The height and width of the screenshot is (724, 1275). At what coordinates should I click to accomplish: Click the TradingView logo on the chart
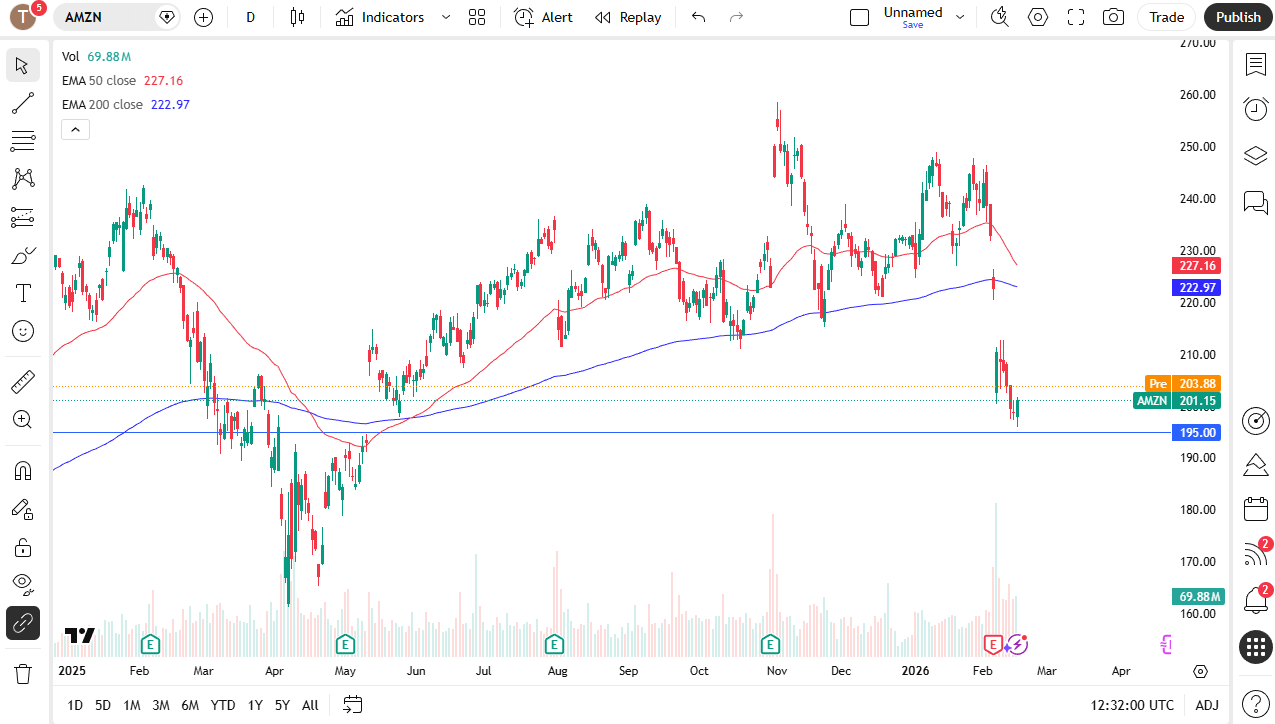(x=80, y=635)
